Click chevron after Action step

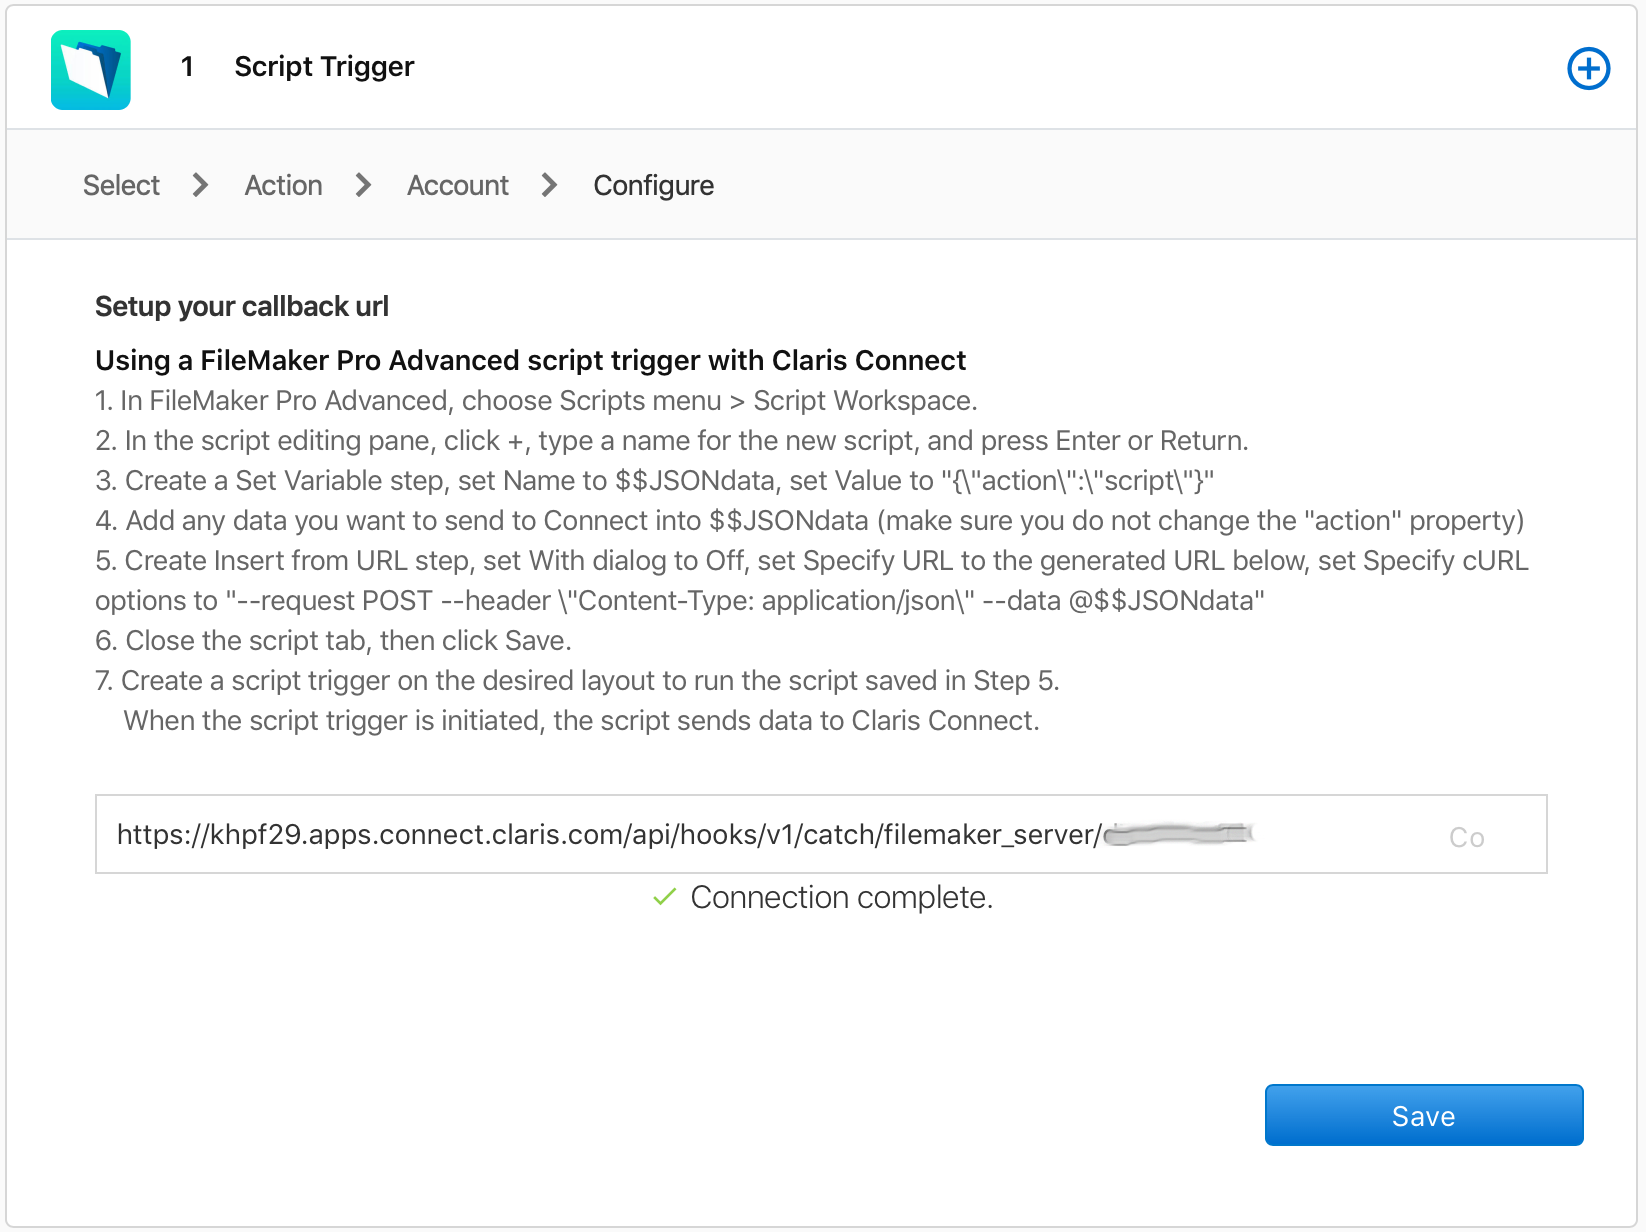(363, 185)
